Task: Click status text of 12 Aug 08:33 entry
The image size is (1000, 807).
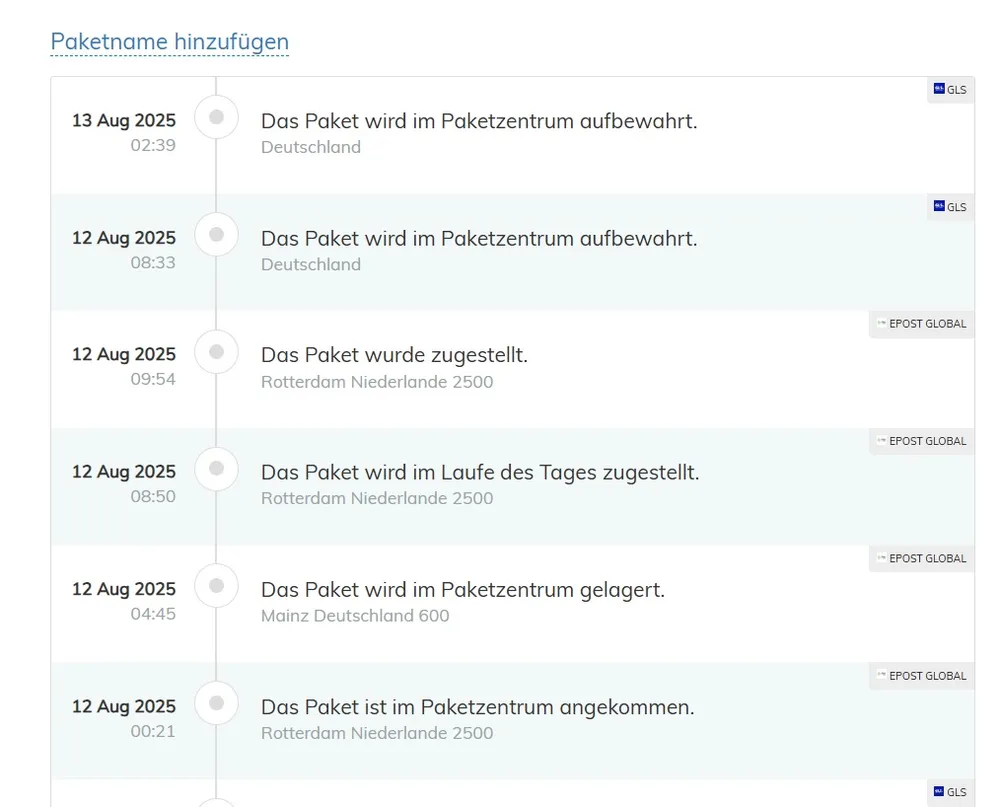Action: (479, 239)
